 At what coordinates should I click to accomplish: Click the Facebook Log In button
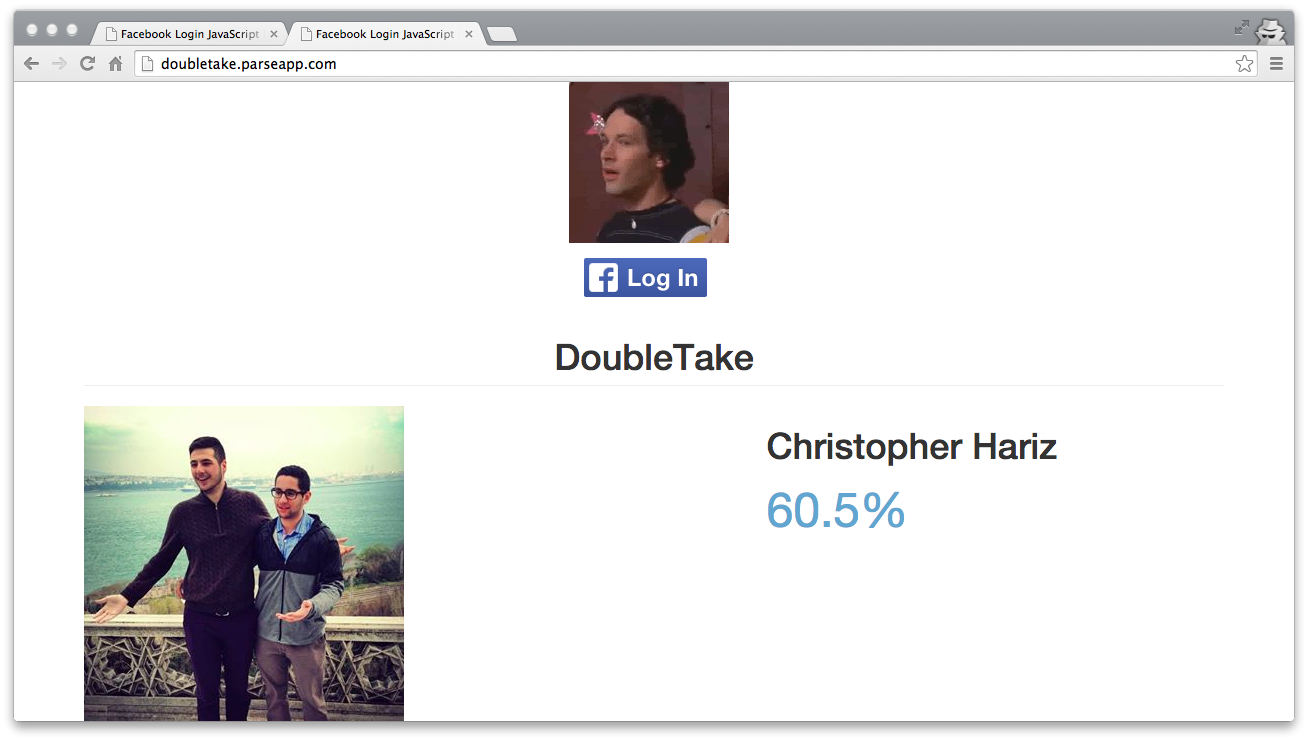pos(645,278)
